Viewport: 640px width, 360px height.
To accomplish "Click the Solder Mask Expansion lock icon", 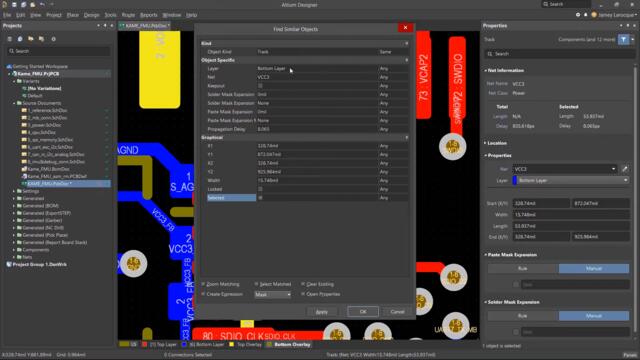I will [x=516, y=332].
